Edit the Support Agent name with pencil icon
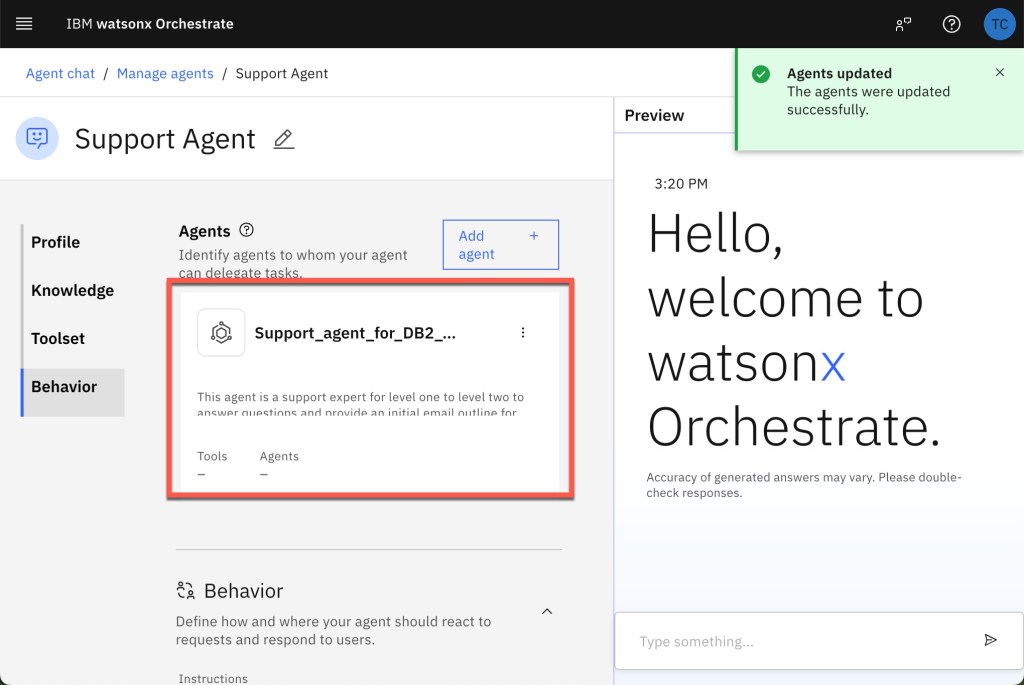The width and height of the screenshot is (1024, 685). (x=284, y=139)
